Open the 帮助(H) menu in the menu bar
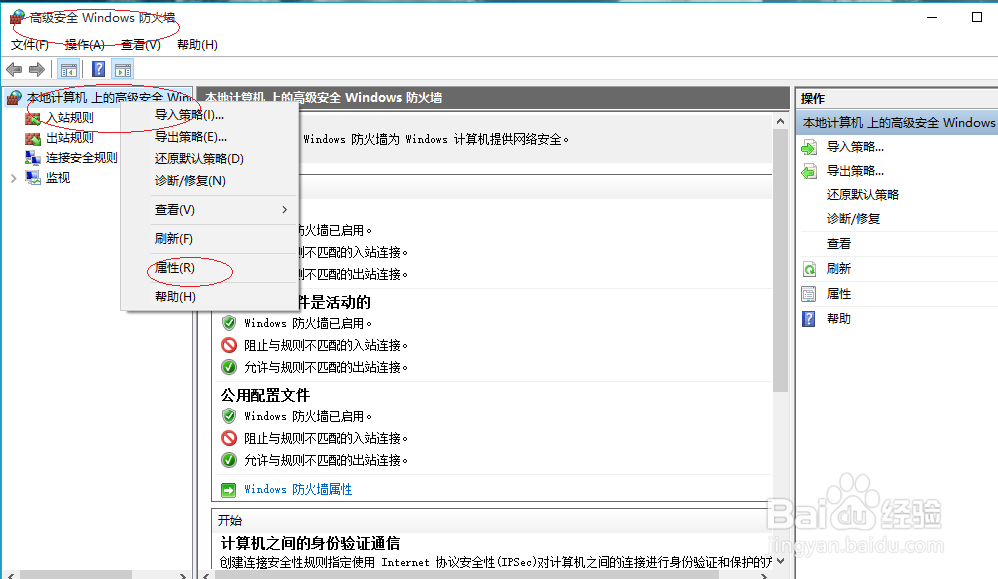998x579 pixels. click(x=197, y=45)
